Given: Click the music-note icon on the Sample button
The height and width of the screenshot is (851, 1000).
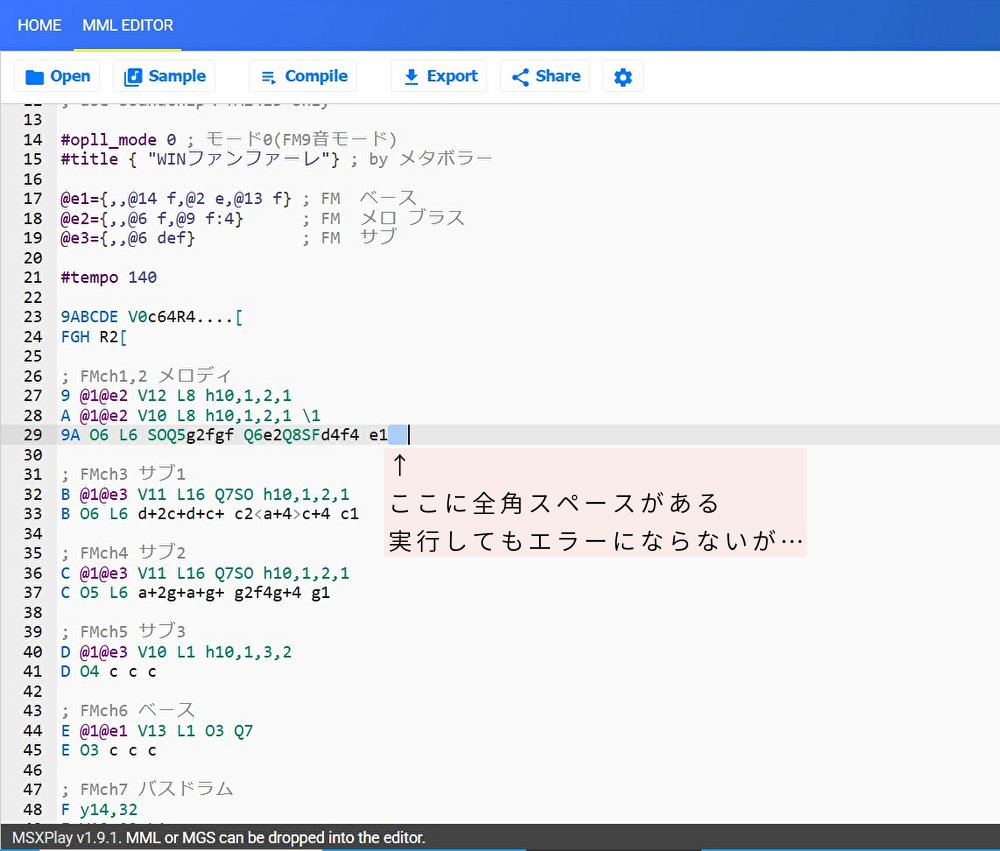Looking at the screenshot, I should tap(133, 77).
